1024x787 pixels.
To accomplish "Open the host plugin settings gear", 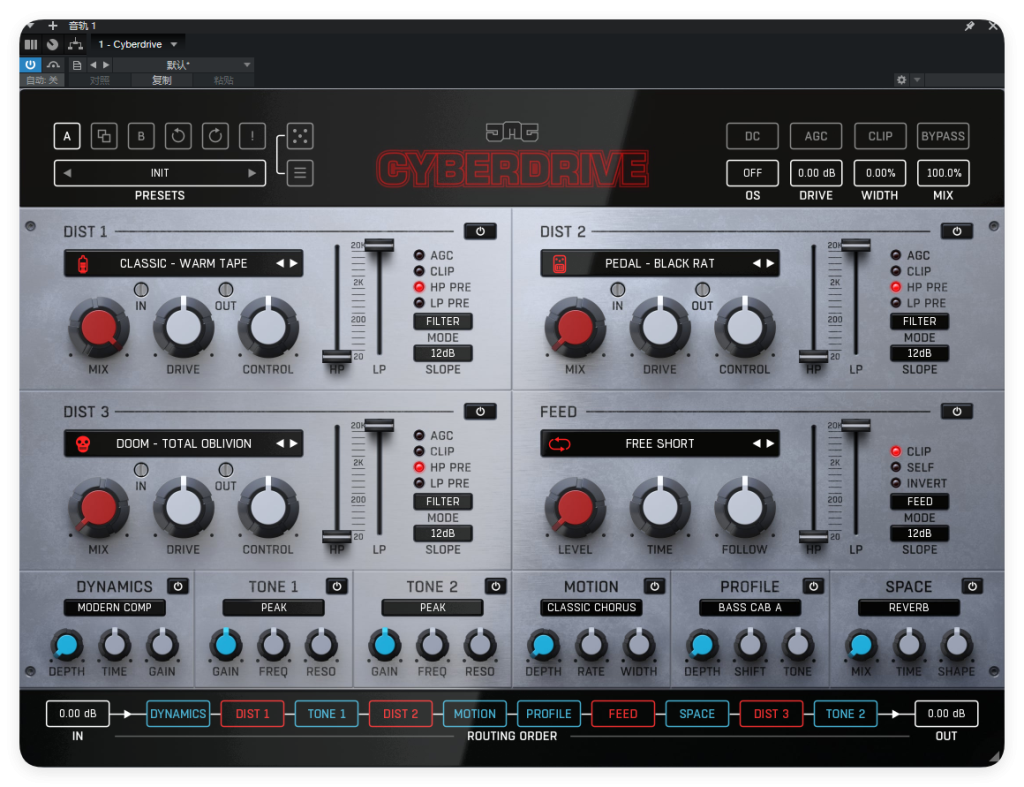I will [x=901, y=80].
